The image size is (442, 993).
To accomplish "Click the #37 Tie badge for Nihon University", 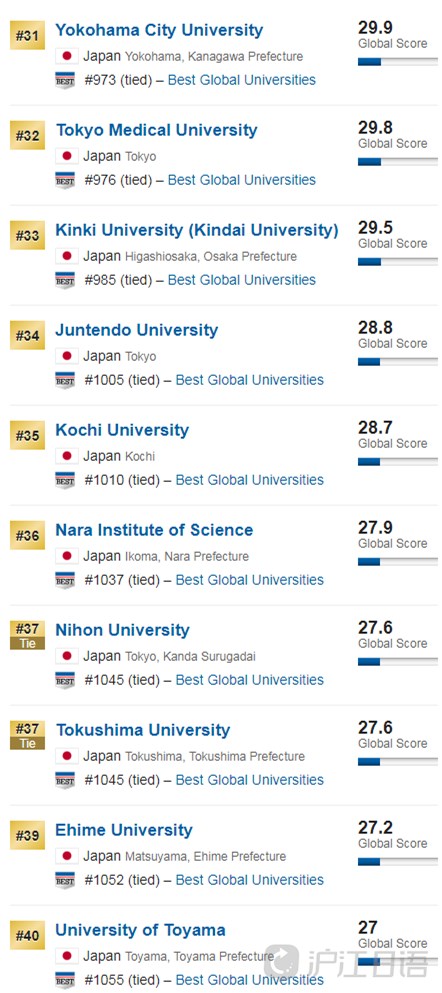I will pos(27,635).
